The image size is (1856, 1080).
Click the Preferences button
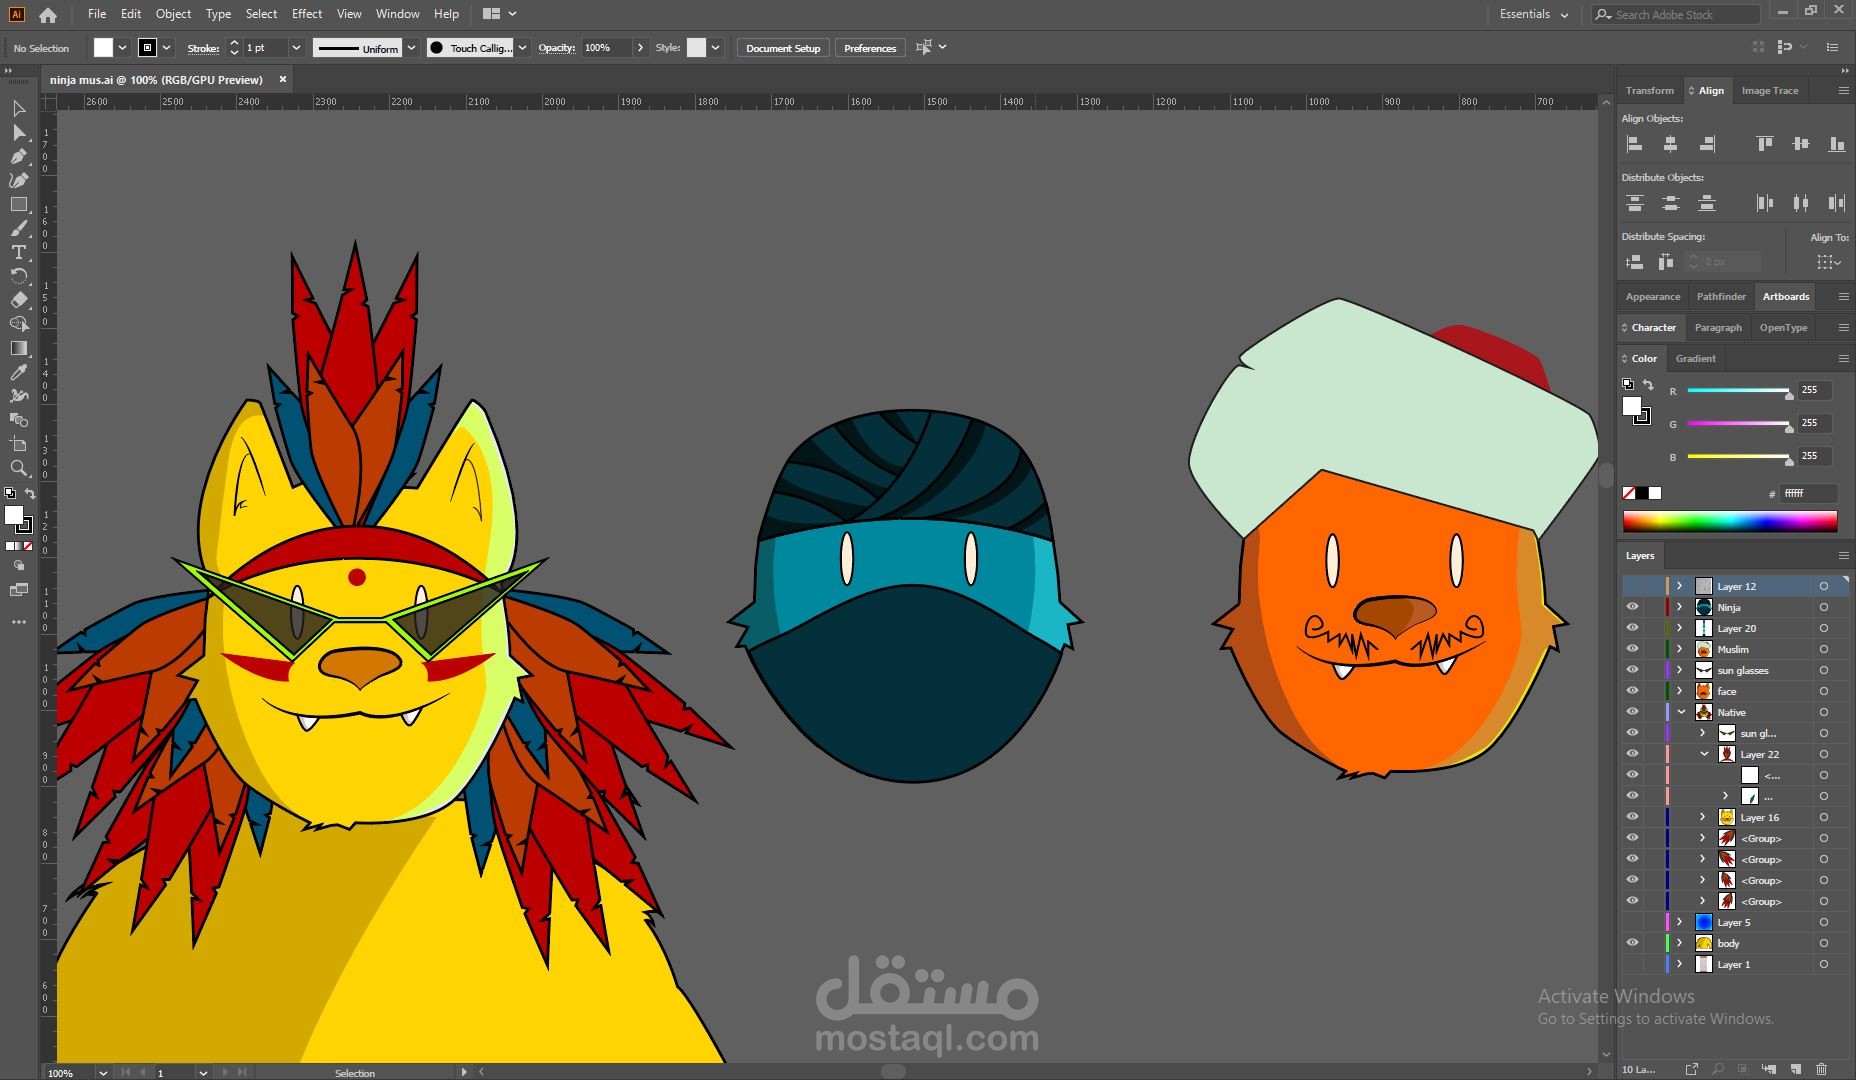point(870,48)
